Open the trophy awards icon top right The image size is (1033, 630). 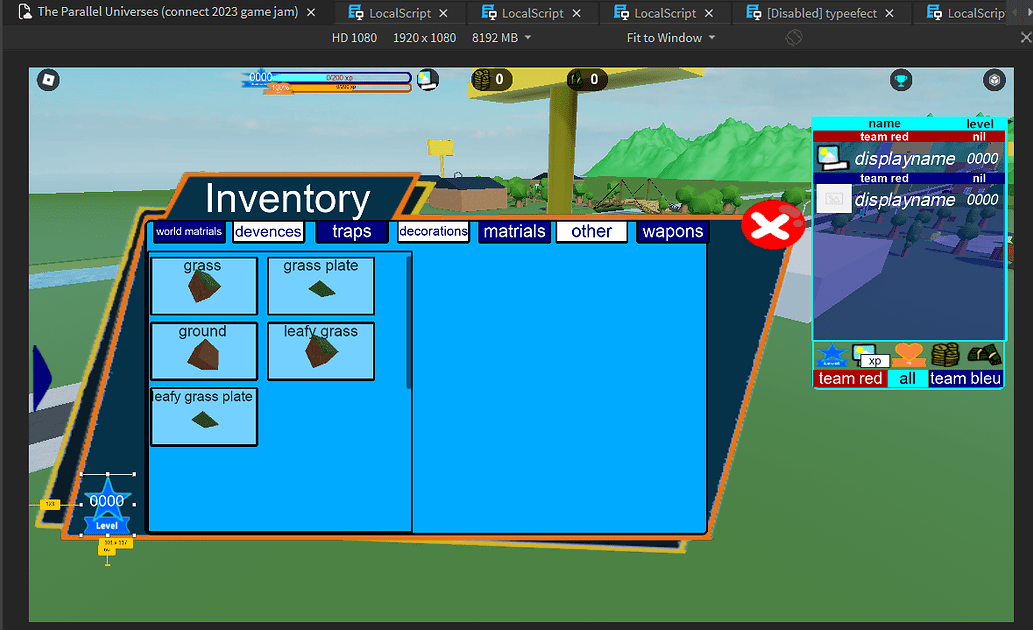[x=901, y=80]
